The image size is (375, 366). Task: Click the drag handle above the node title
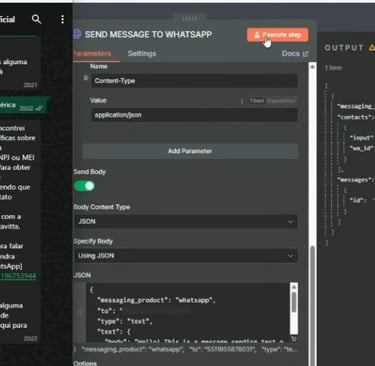(189, 19)
